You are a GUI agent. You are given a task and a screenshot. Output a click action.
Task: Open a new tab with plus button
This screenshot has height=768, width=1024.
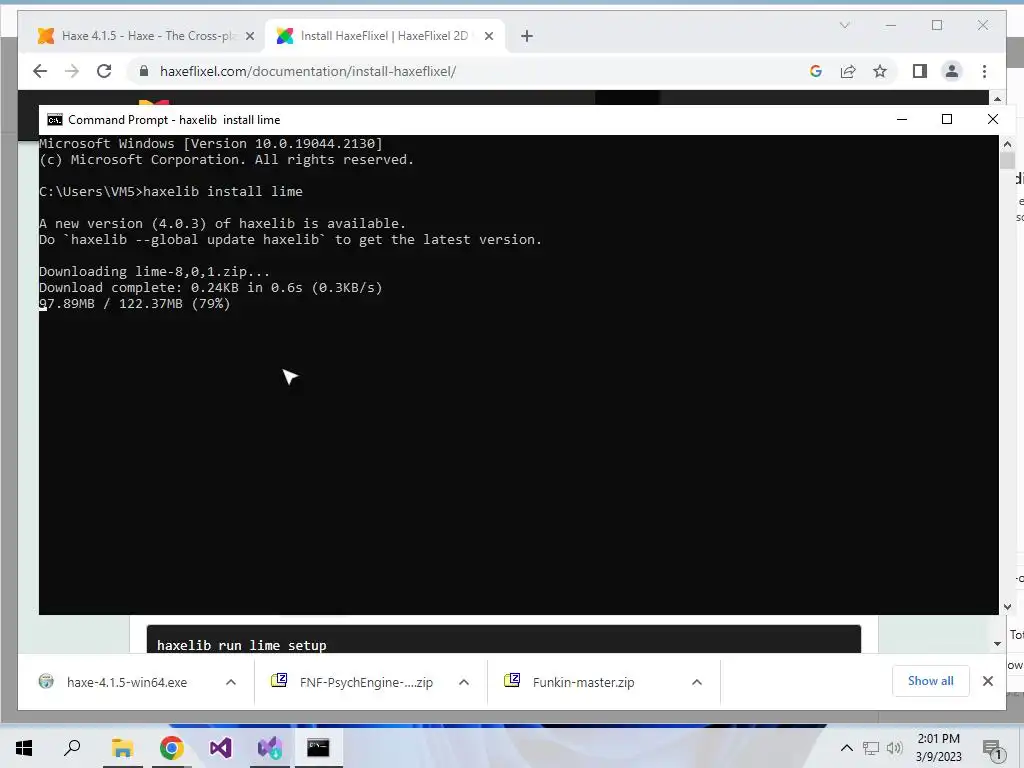pos(527,36)
